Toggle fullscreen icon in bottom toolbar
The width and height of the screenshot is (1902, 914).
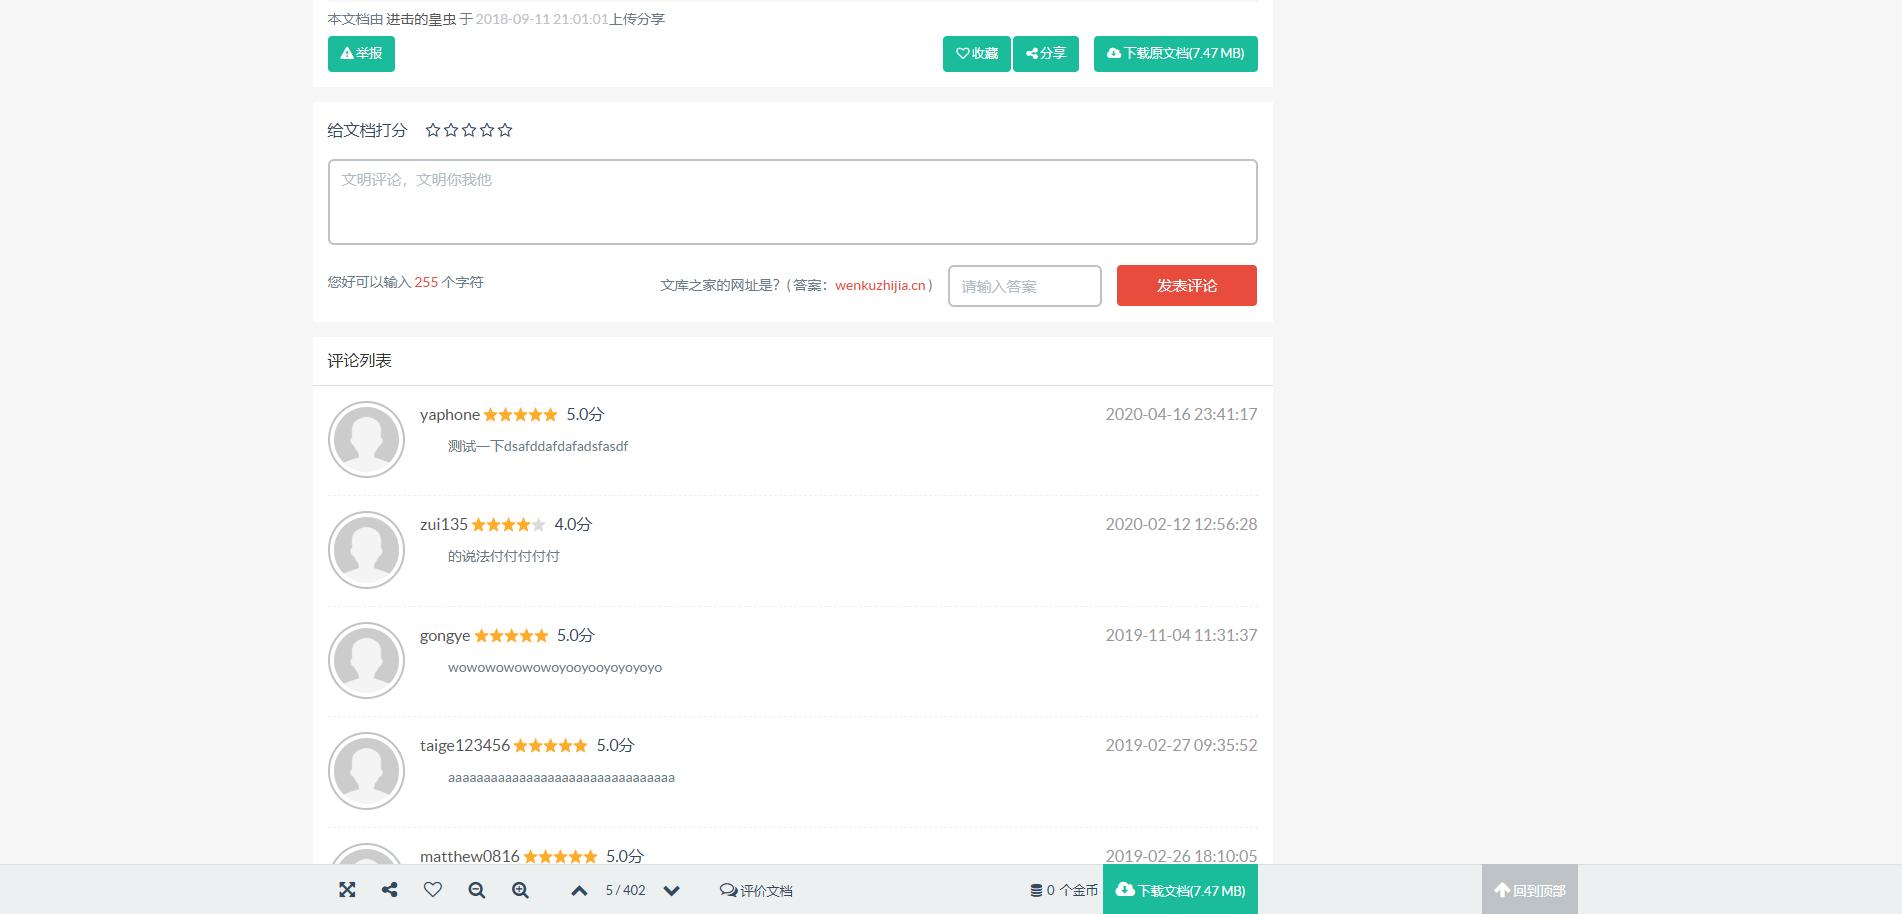(347, 890)
